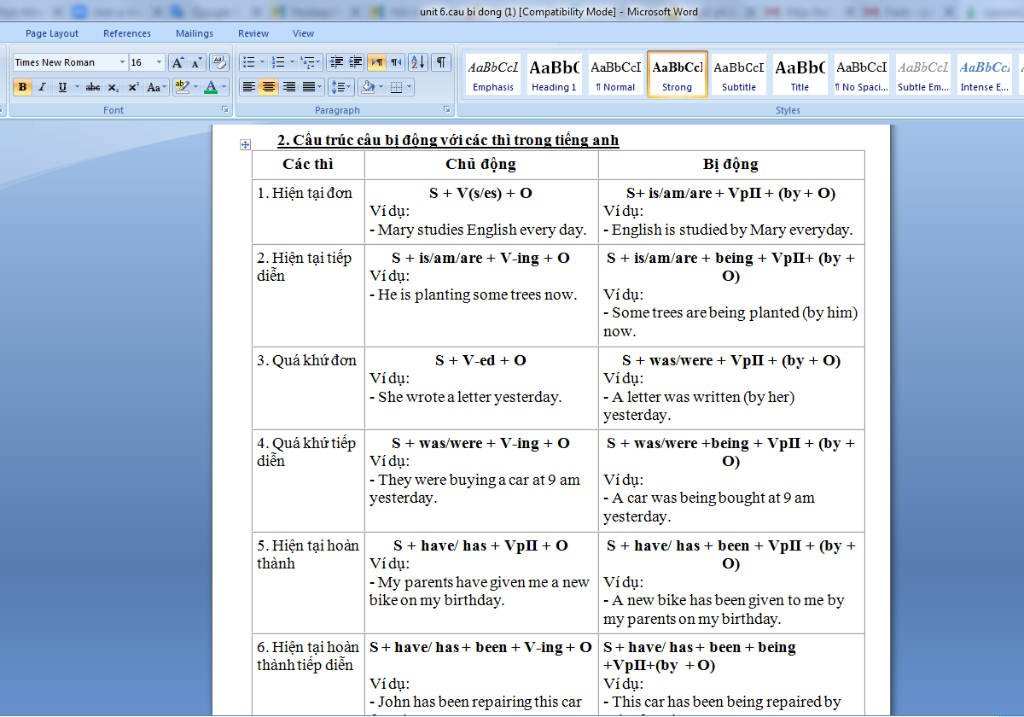1024x717 pixels.
Task: Open the font size dropdown
Action: tap(159, 62)
